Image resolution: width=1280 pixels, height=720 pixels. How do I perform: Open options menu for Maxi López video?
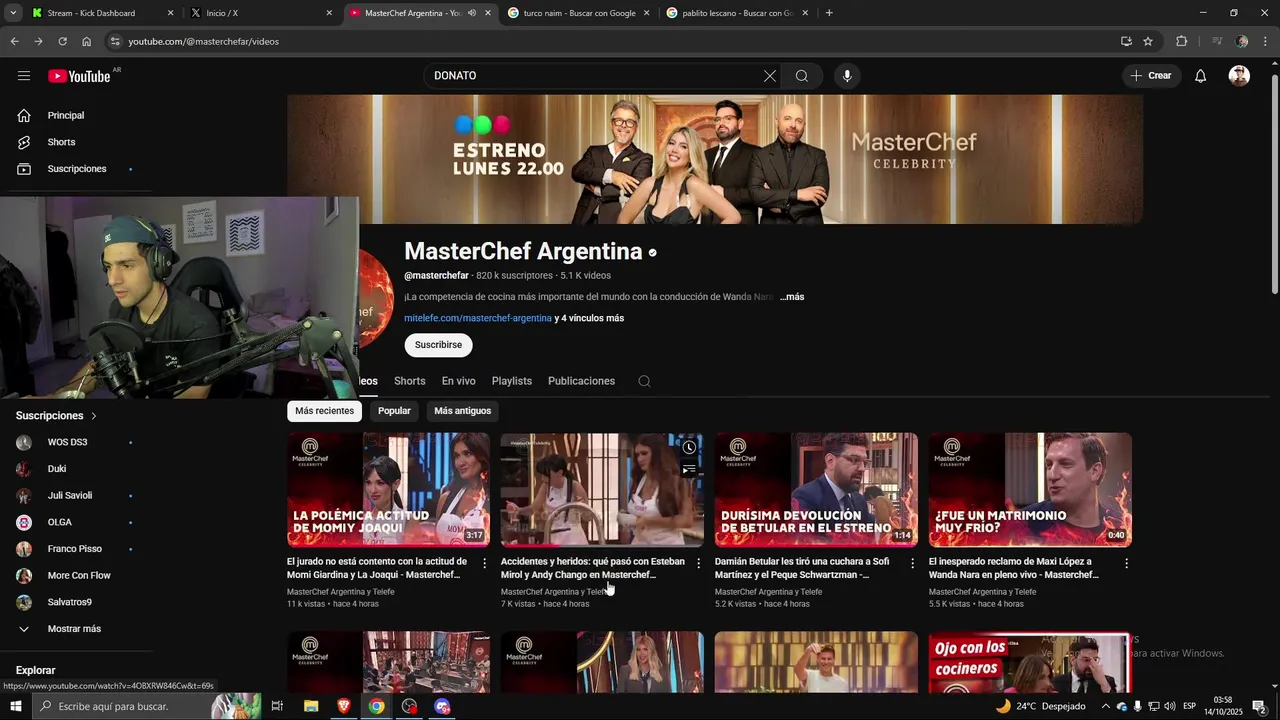pyautogui.click(x=1126, y=563)
